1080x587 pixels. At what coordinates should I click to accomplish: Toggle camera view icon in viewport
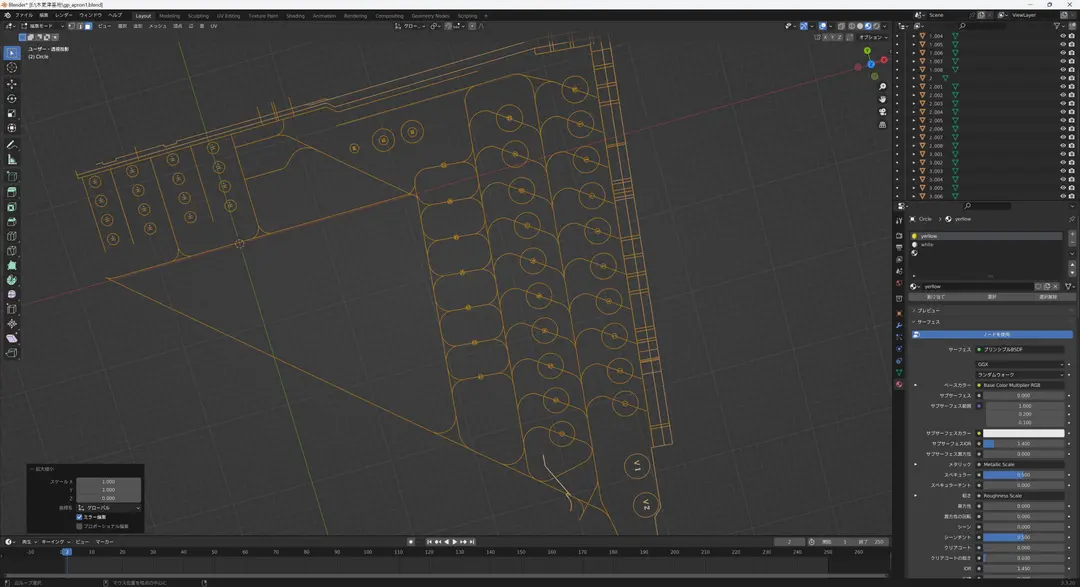tap(882, 112)
